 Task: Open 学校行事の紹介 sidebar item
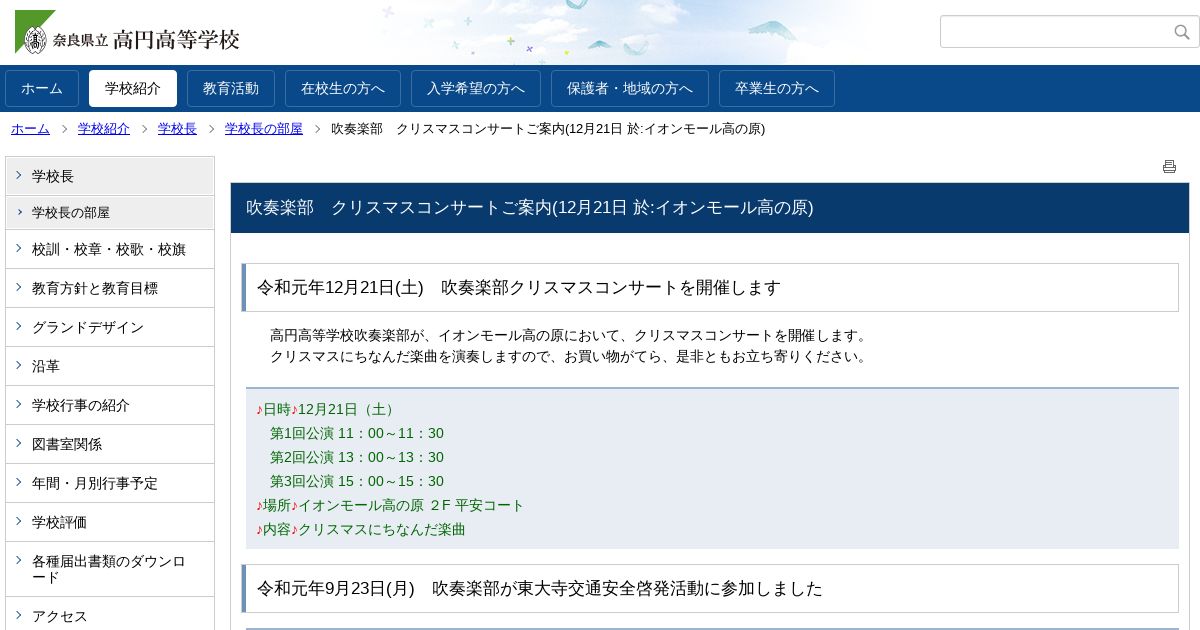click(x=110, y=406)
